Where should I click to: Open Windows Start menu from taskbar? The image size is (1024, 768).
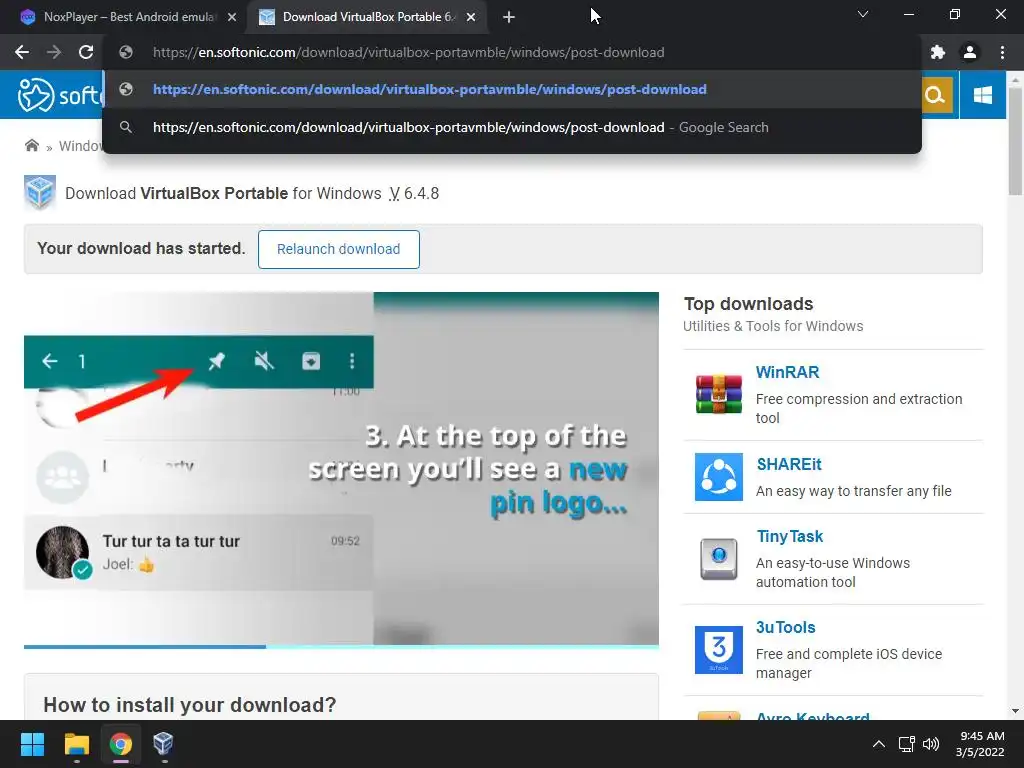click(x=32, y=744)
